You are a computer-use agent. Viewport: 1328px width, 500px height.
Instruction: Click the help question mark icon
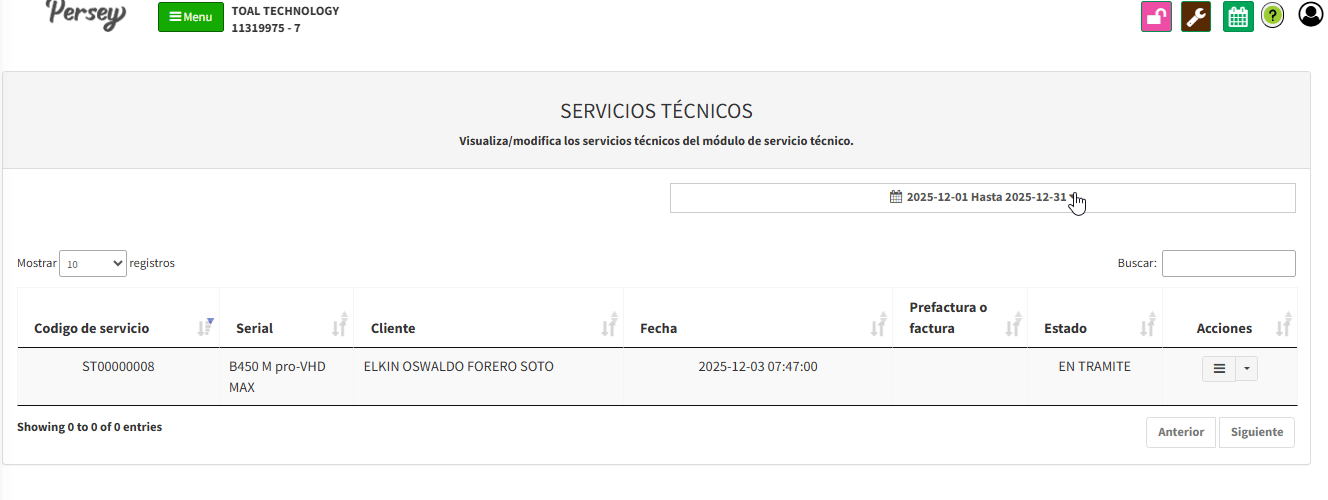click(1272, 16)
